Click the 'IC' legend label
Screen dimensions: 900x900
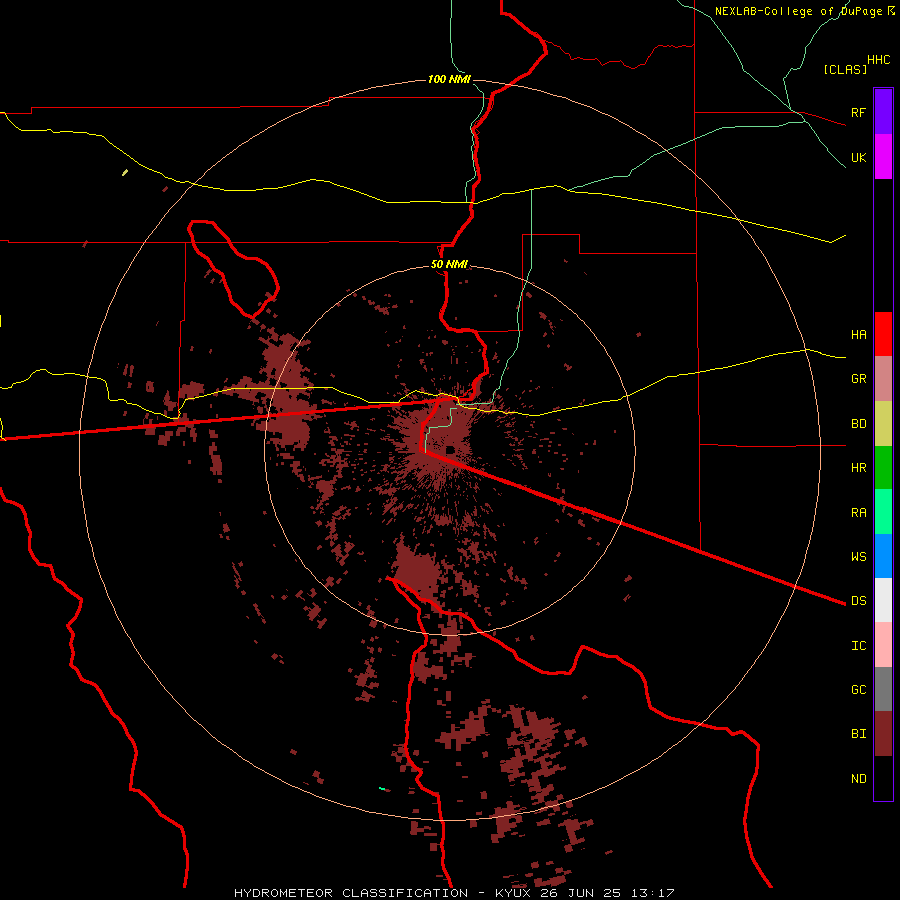coord(858,646)
